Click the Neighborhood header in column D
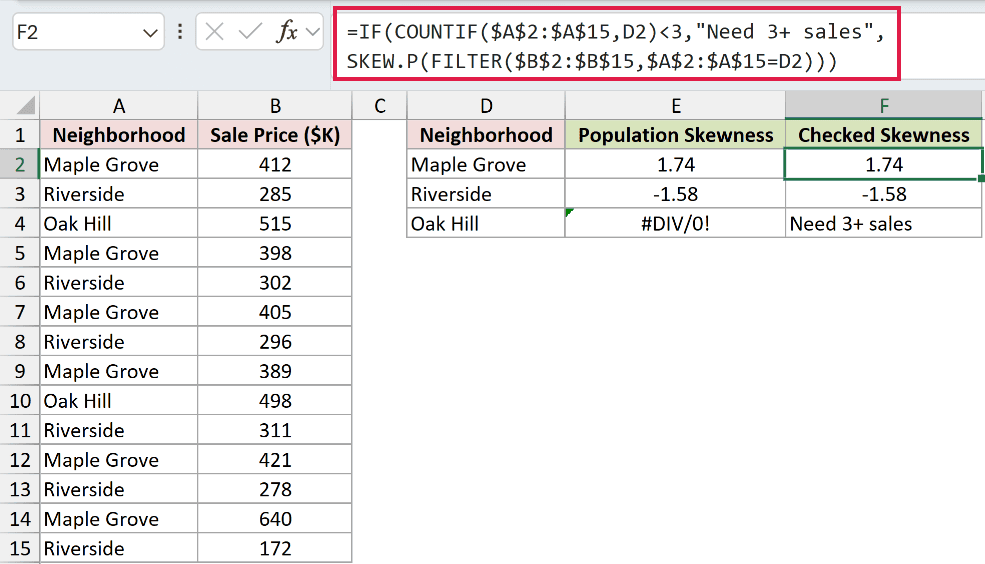985x564 pixels. tap(486, 135)
